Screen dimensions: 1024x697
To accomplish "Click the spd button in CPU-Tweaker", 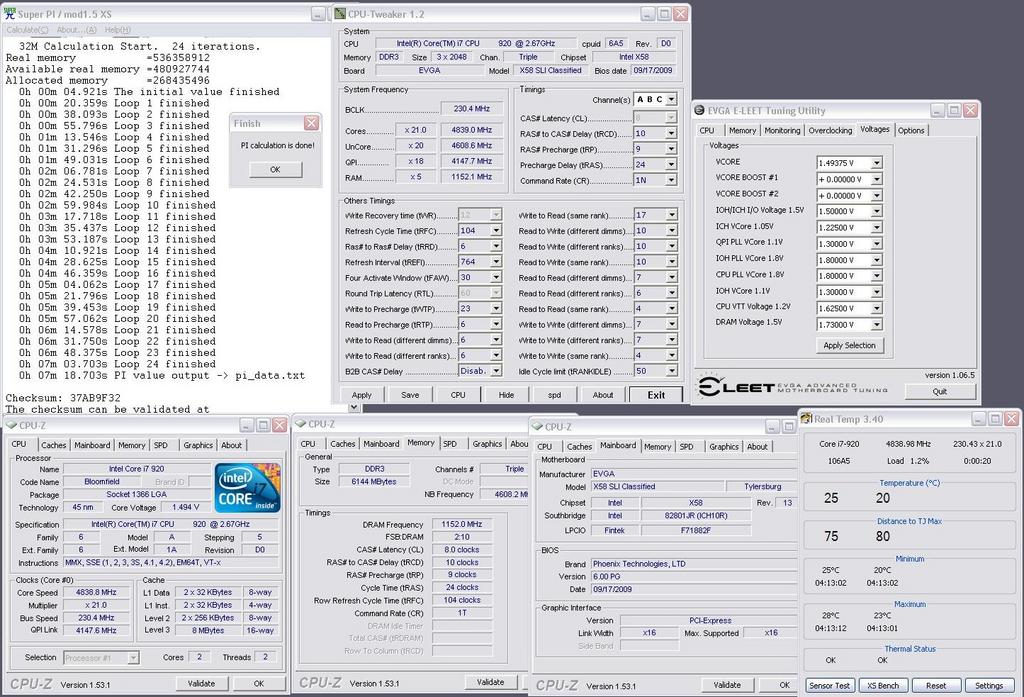I will (x=554, y=395).
